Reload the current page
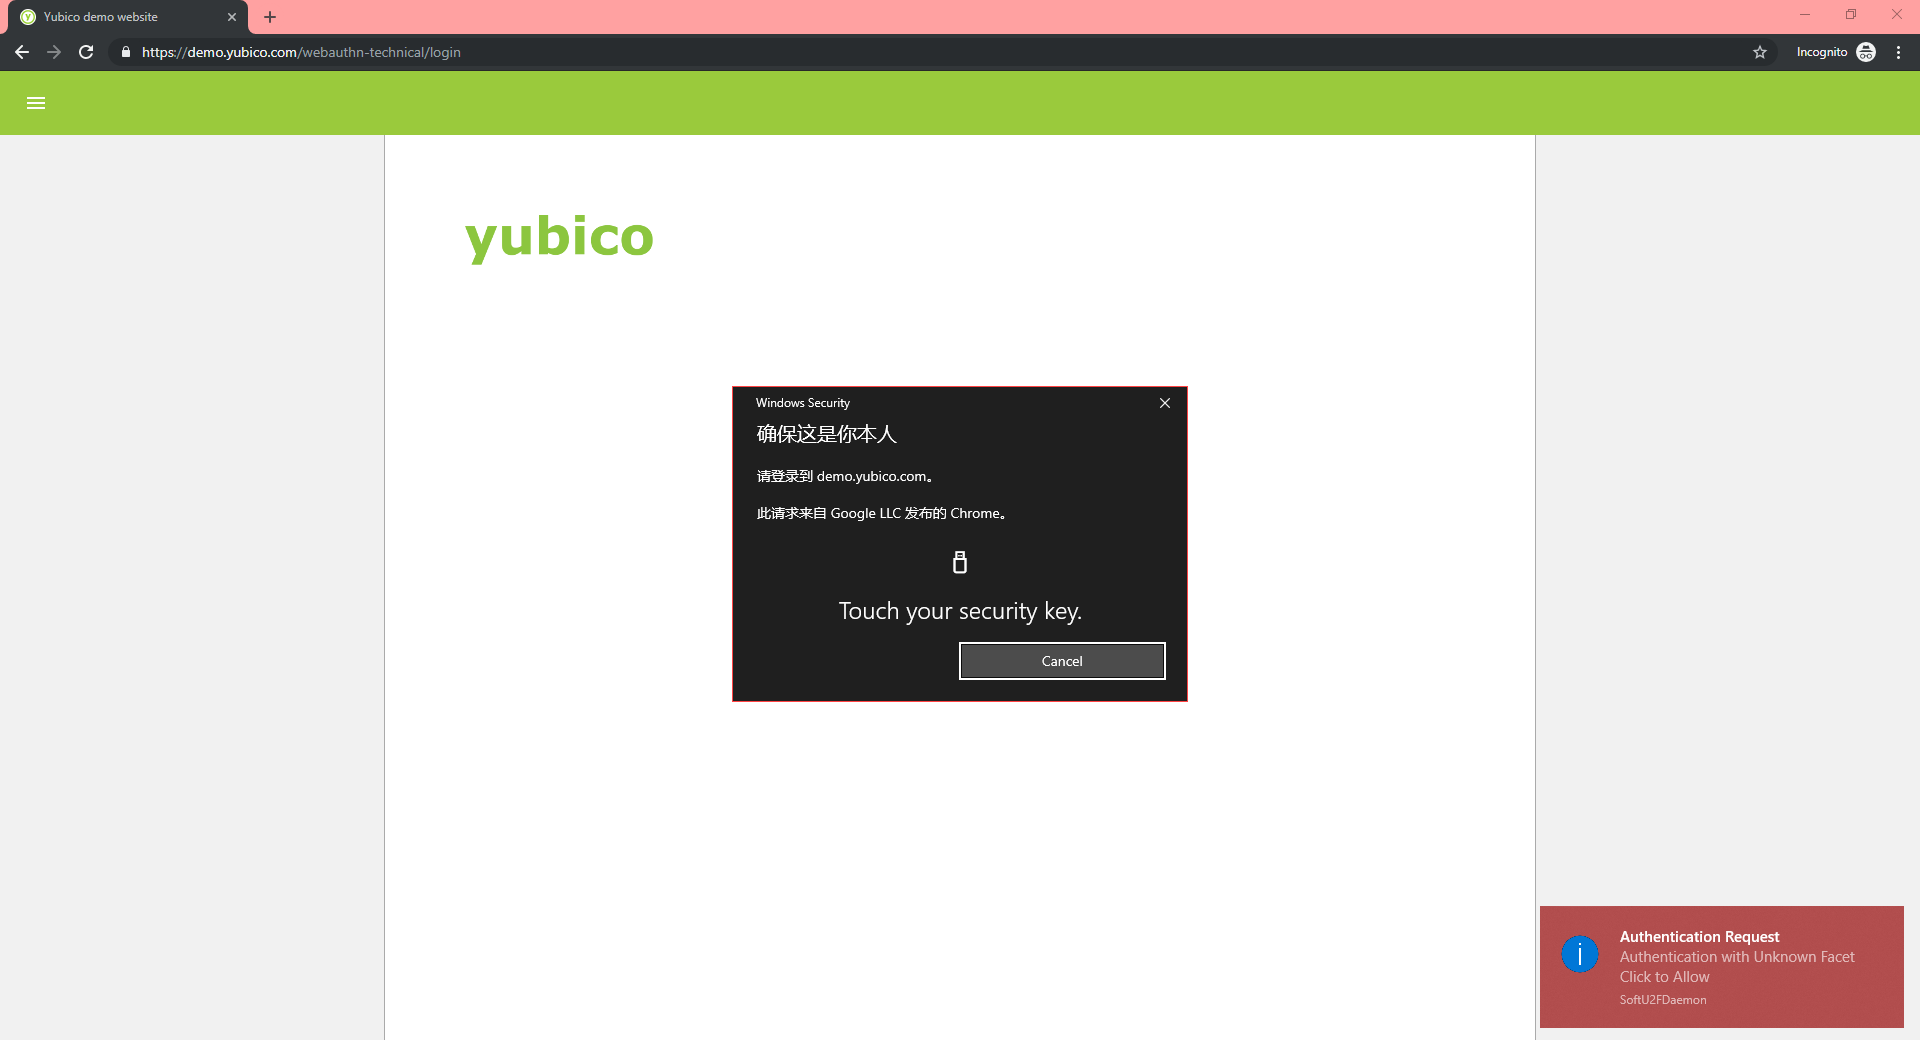This screenshot has width=1920, height=1040. [86, 52]
